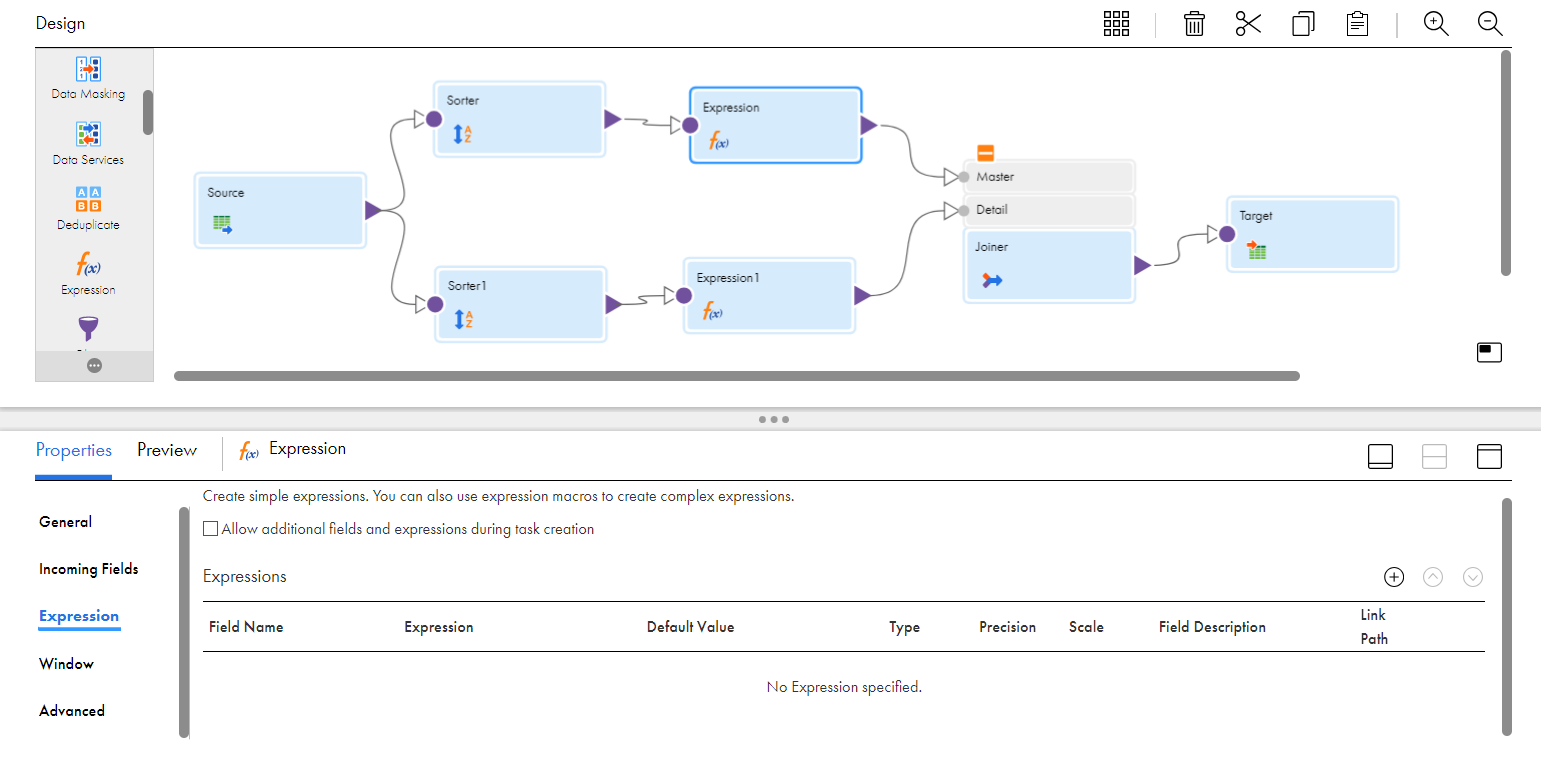This screenshot has height=761, width=1541.
Task: Move expression up with up-arrow icon
Action: (x=1433, y=577)
